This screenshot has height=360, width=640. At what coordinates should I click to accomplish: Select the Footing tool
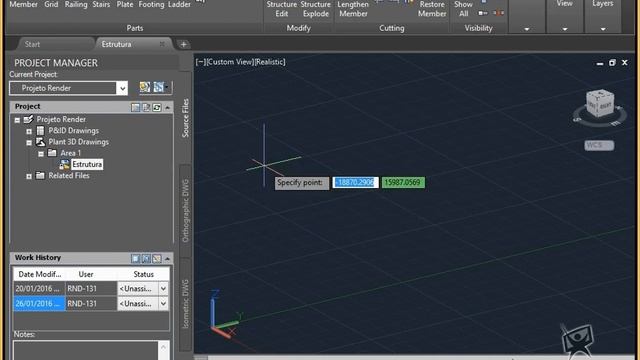click(x=151, y=4)
